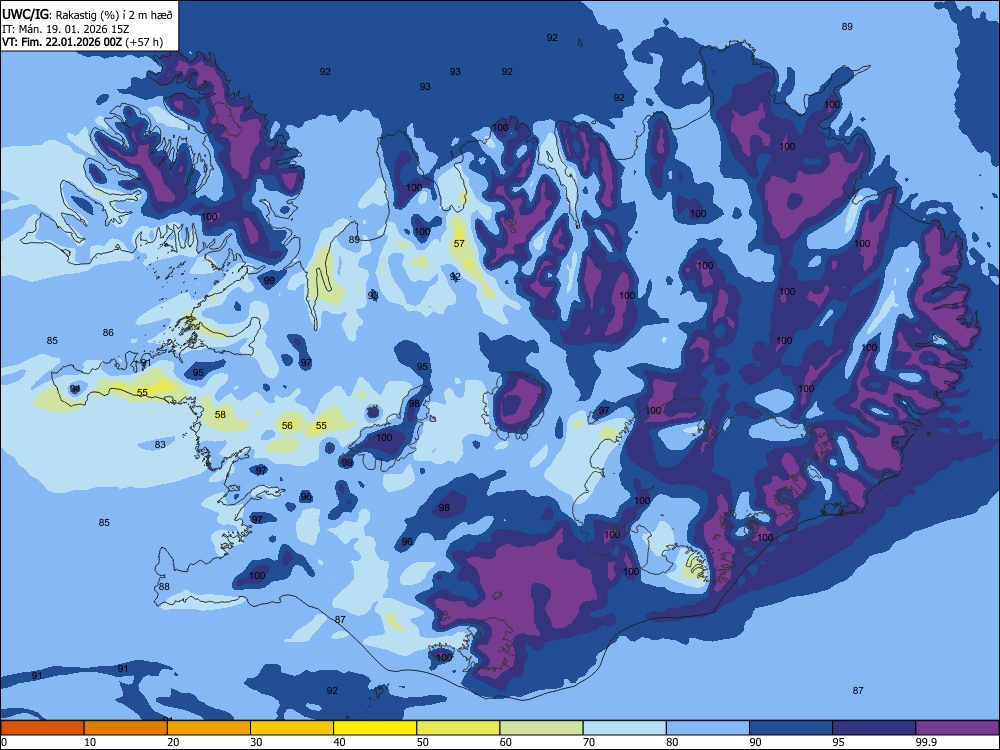Click the "99.9" legend scale label
This screenshot has height=750, width=1000.
926,742
